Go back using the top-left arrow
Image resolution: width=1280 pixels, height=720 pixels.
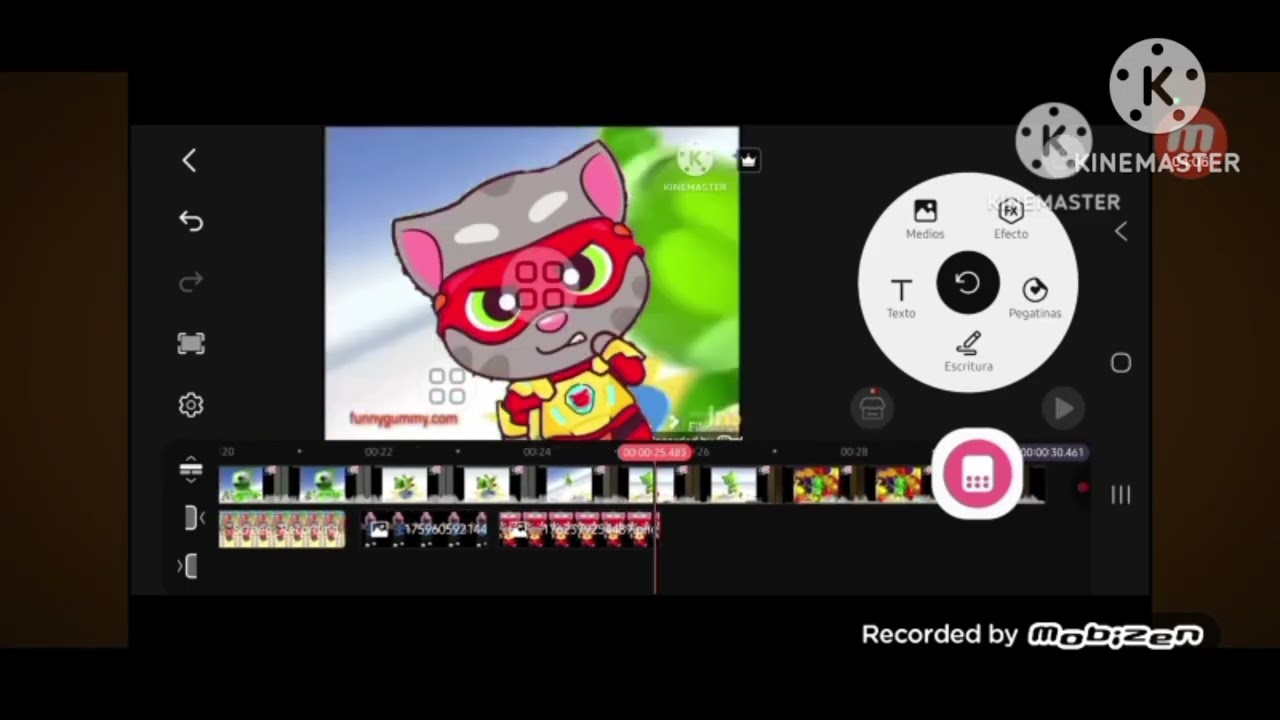point(189,160)
